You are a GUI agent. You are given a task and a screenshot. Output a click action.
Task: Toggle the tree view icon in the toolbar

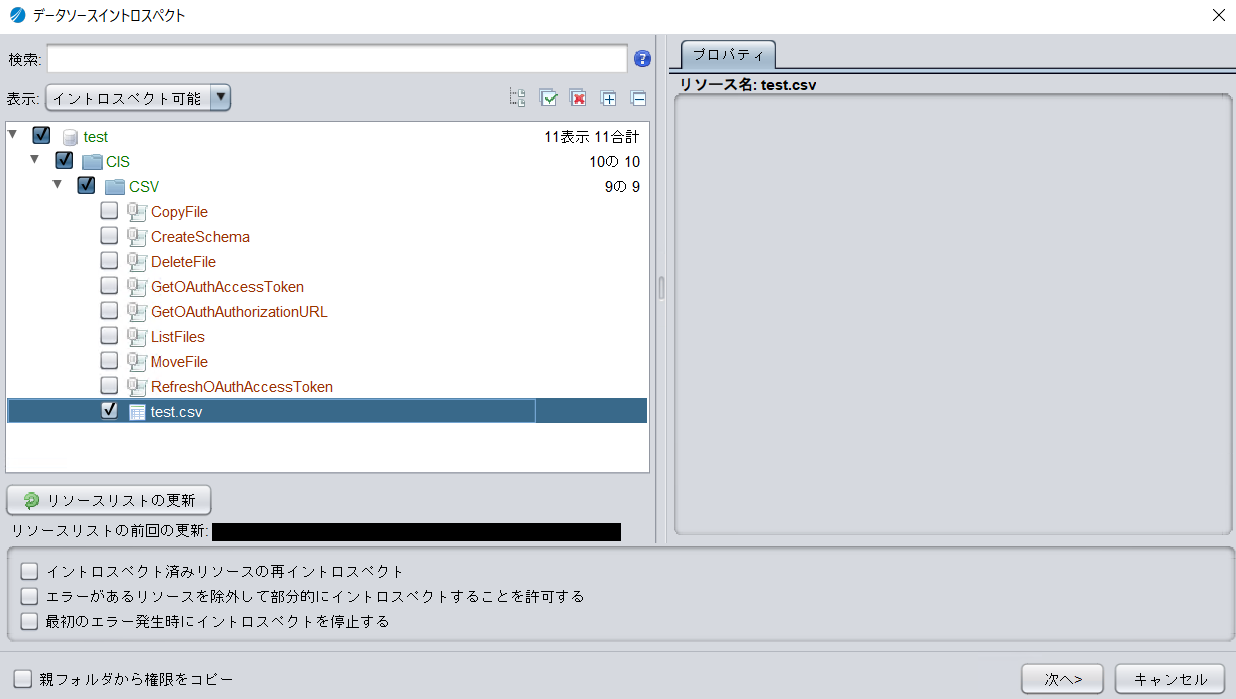(x=517, y=98)
